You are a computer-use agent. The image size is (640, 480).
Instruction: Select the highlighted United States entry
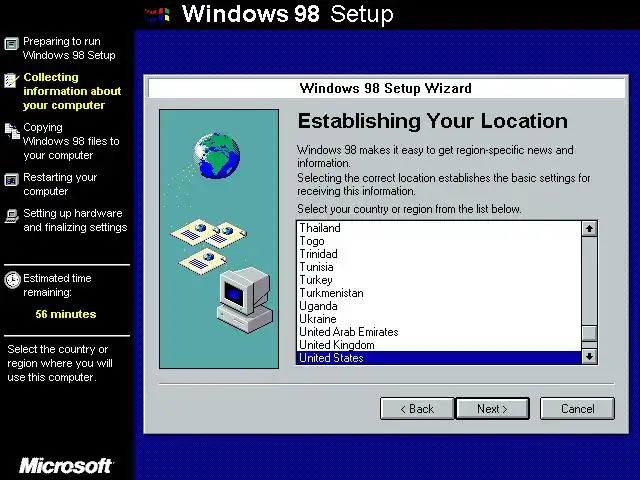439,358
